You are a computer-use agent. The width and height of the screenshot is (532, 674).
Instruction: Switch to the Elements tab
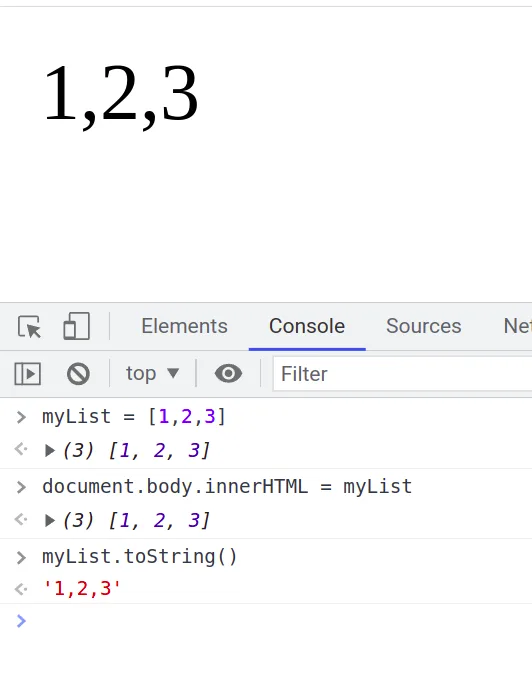(184, 326)
